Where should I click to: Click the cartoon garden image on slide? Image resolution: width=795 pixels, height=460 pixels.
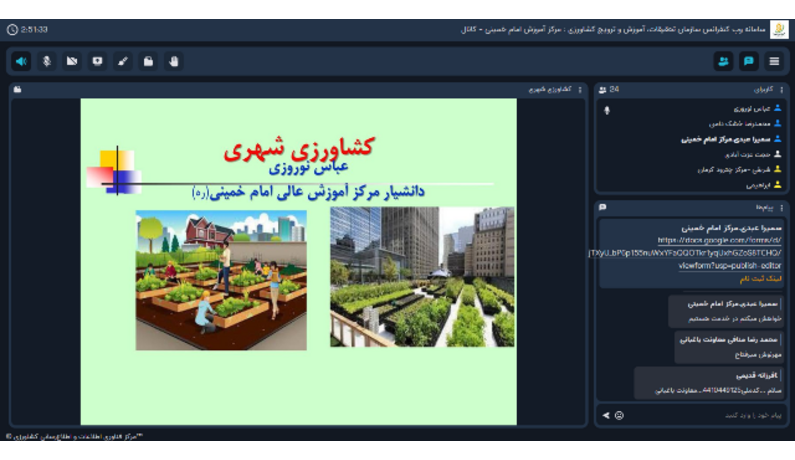pyautogui.click(x=221, y=280)
